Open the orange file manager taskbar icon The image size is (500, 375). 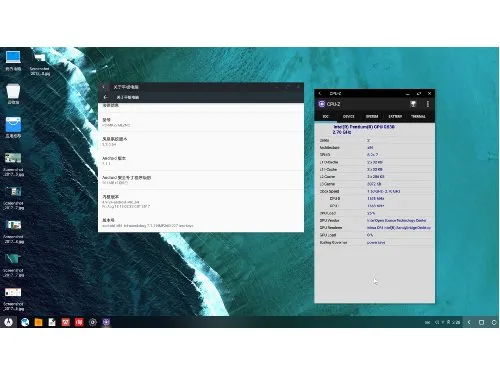point(38,322)
